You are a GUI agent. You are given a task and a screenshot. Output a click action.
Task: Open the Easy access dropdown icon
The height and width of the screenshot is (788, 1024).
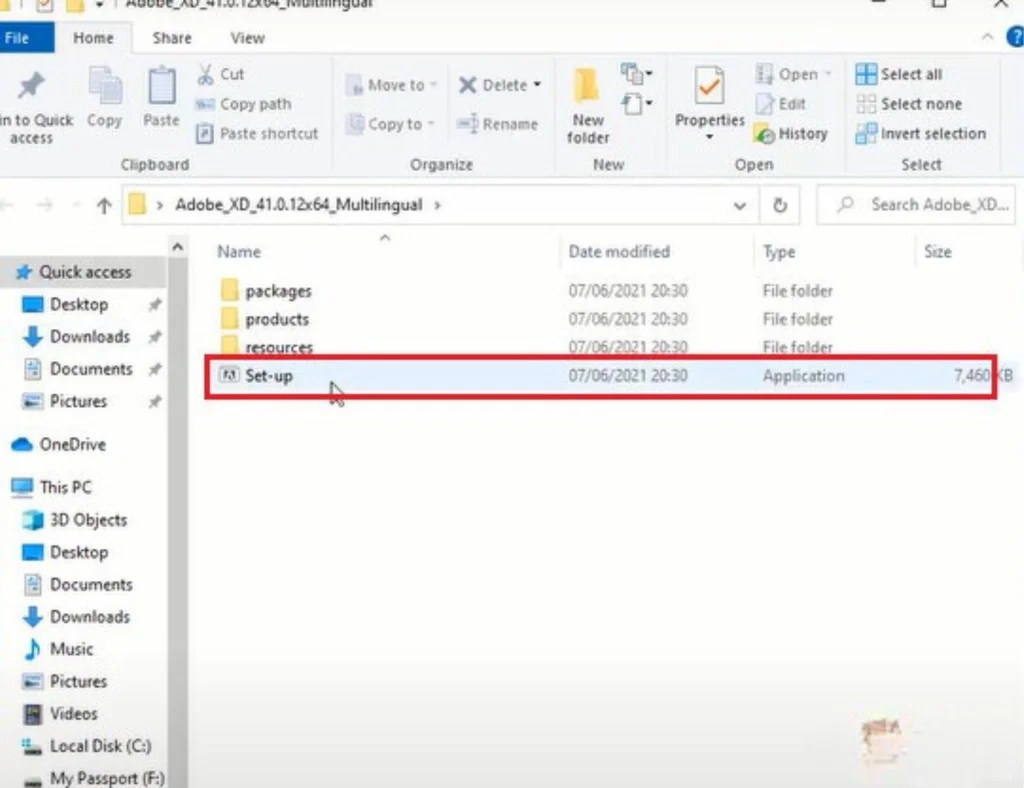tap(636, 104)
